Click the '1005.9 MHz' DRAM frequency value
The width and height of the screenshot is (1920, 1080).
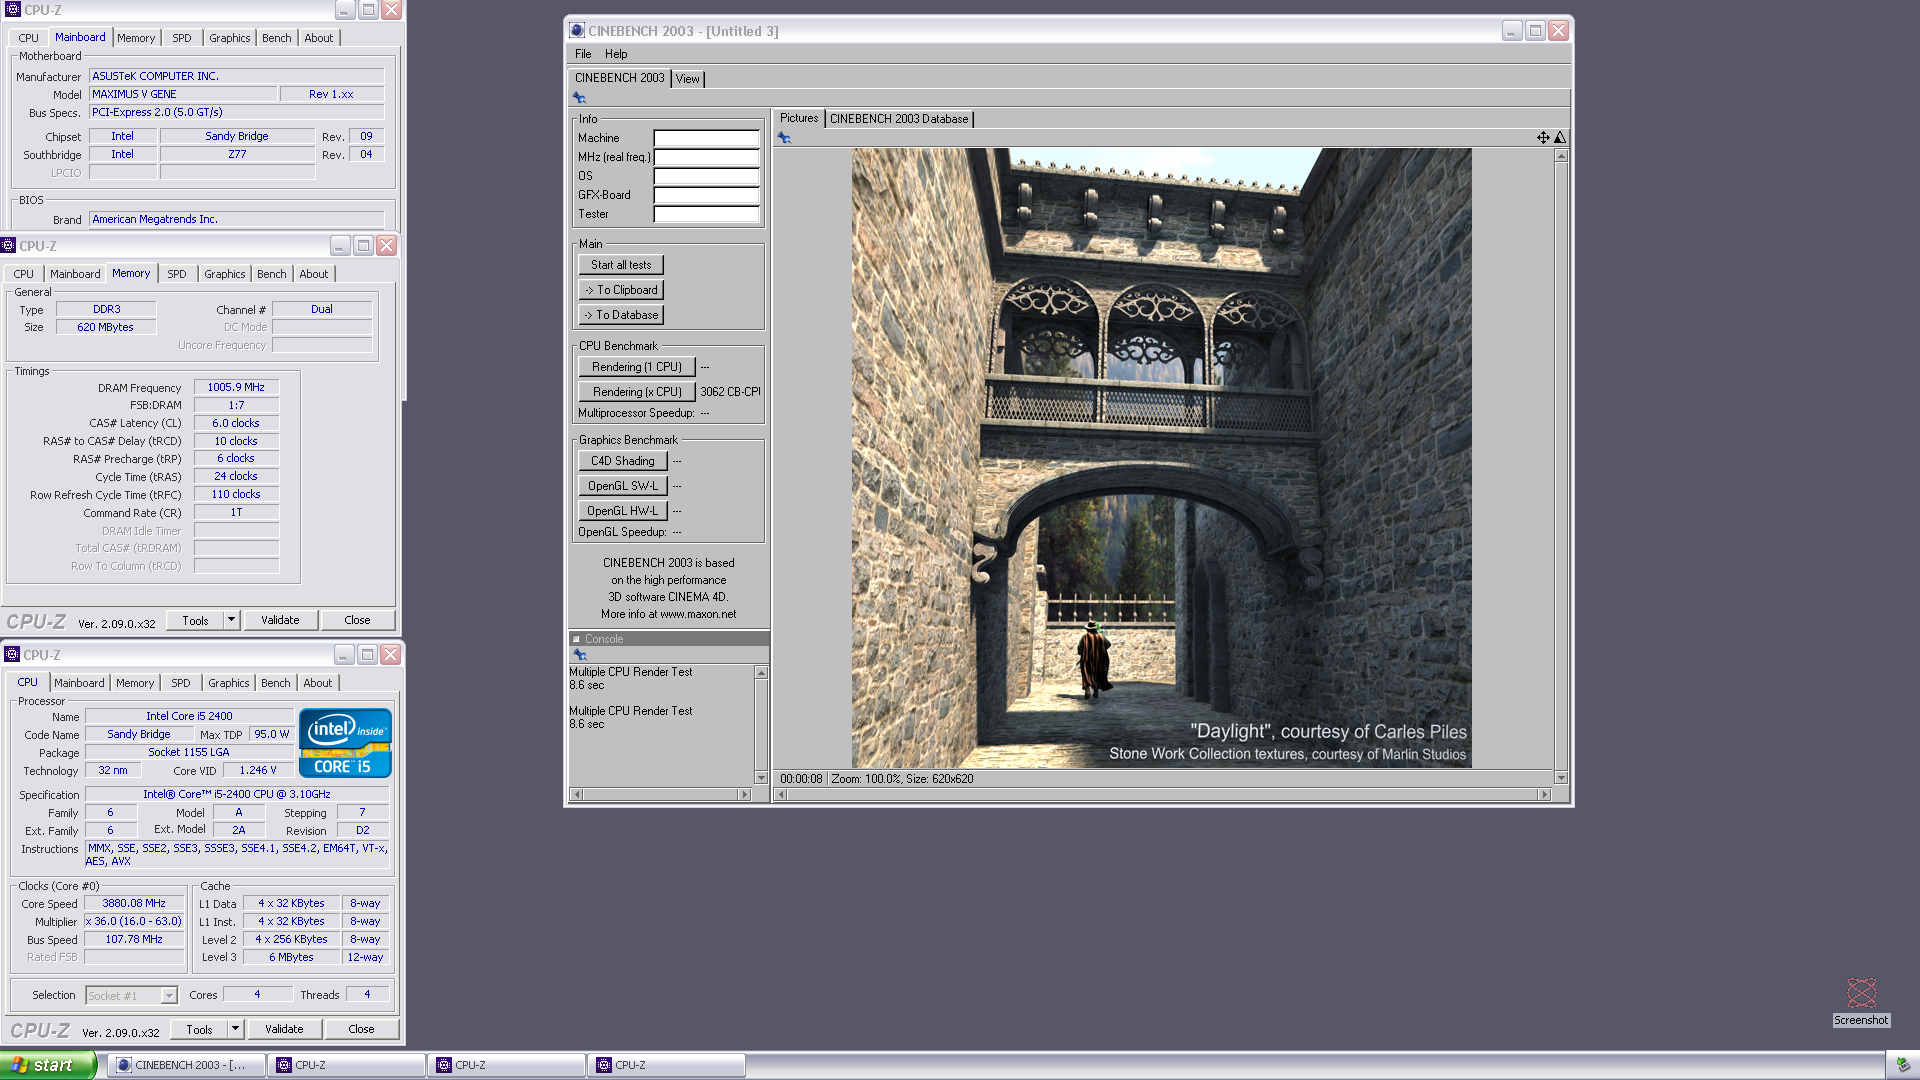point(236,387)
